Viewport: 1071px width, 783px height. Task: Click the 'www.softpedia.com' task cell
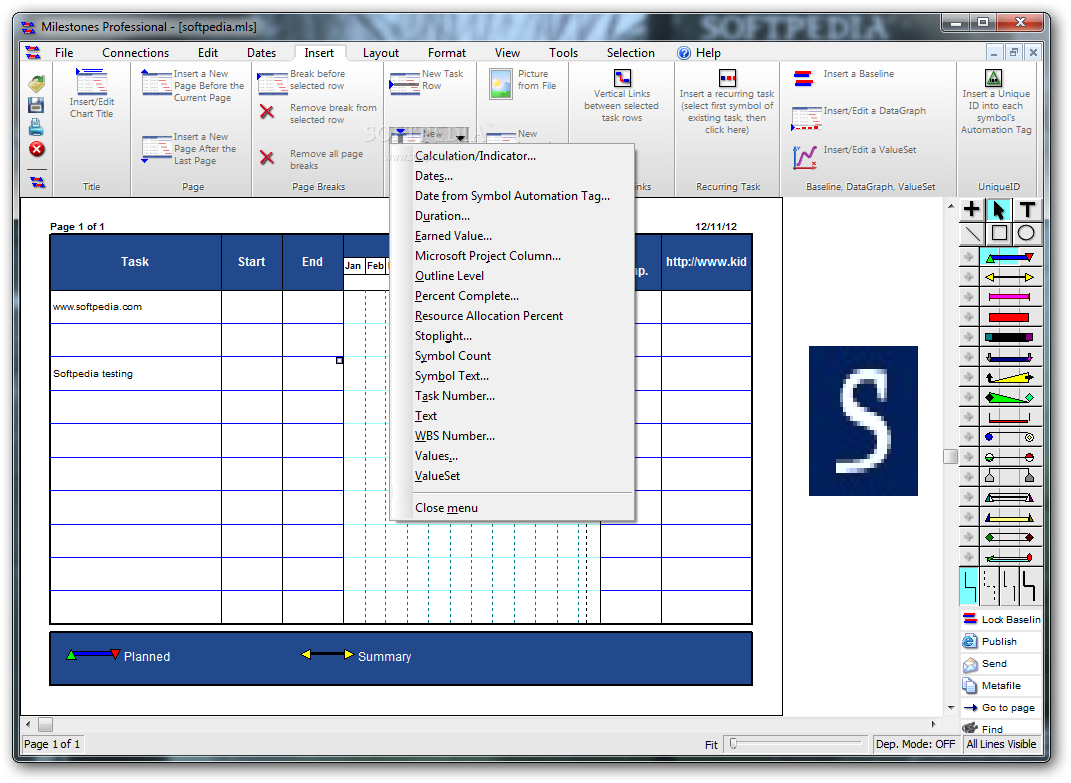(x=135, y=307)
